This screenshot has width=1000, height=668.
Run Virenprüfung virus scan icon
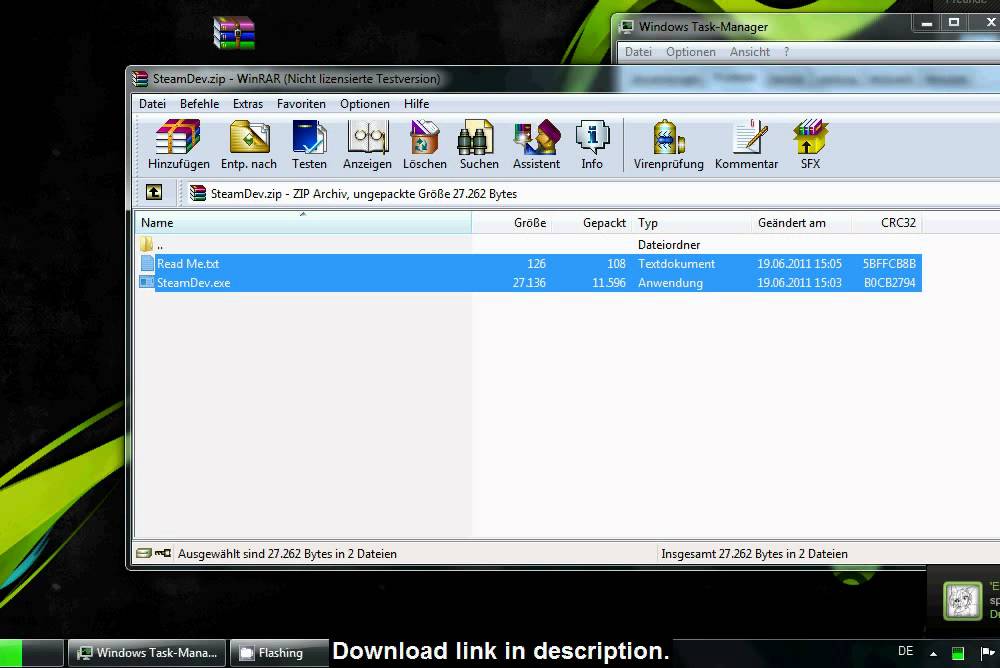pyautogui.click(x=668, y=144)
